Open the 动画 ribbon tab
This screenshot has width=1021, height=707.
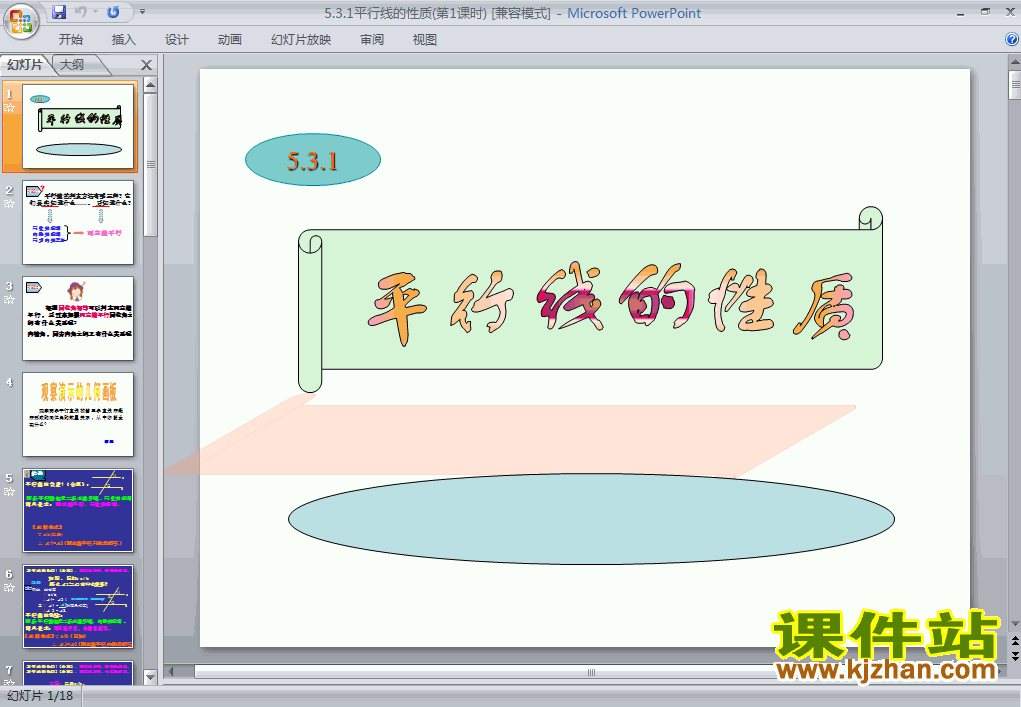[x=230, y=40]
